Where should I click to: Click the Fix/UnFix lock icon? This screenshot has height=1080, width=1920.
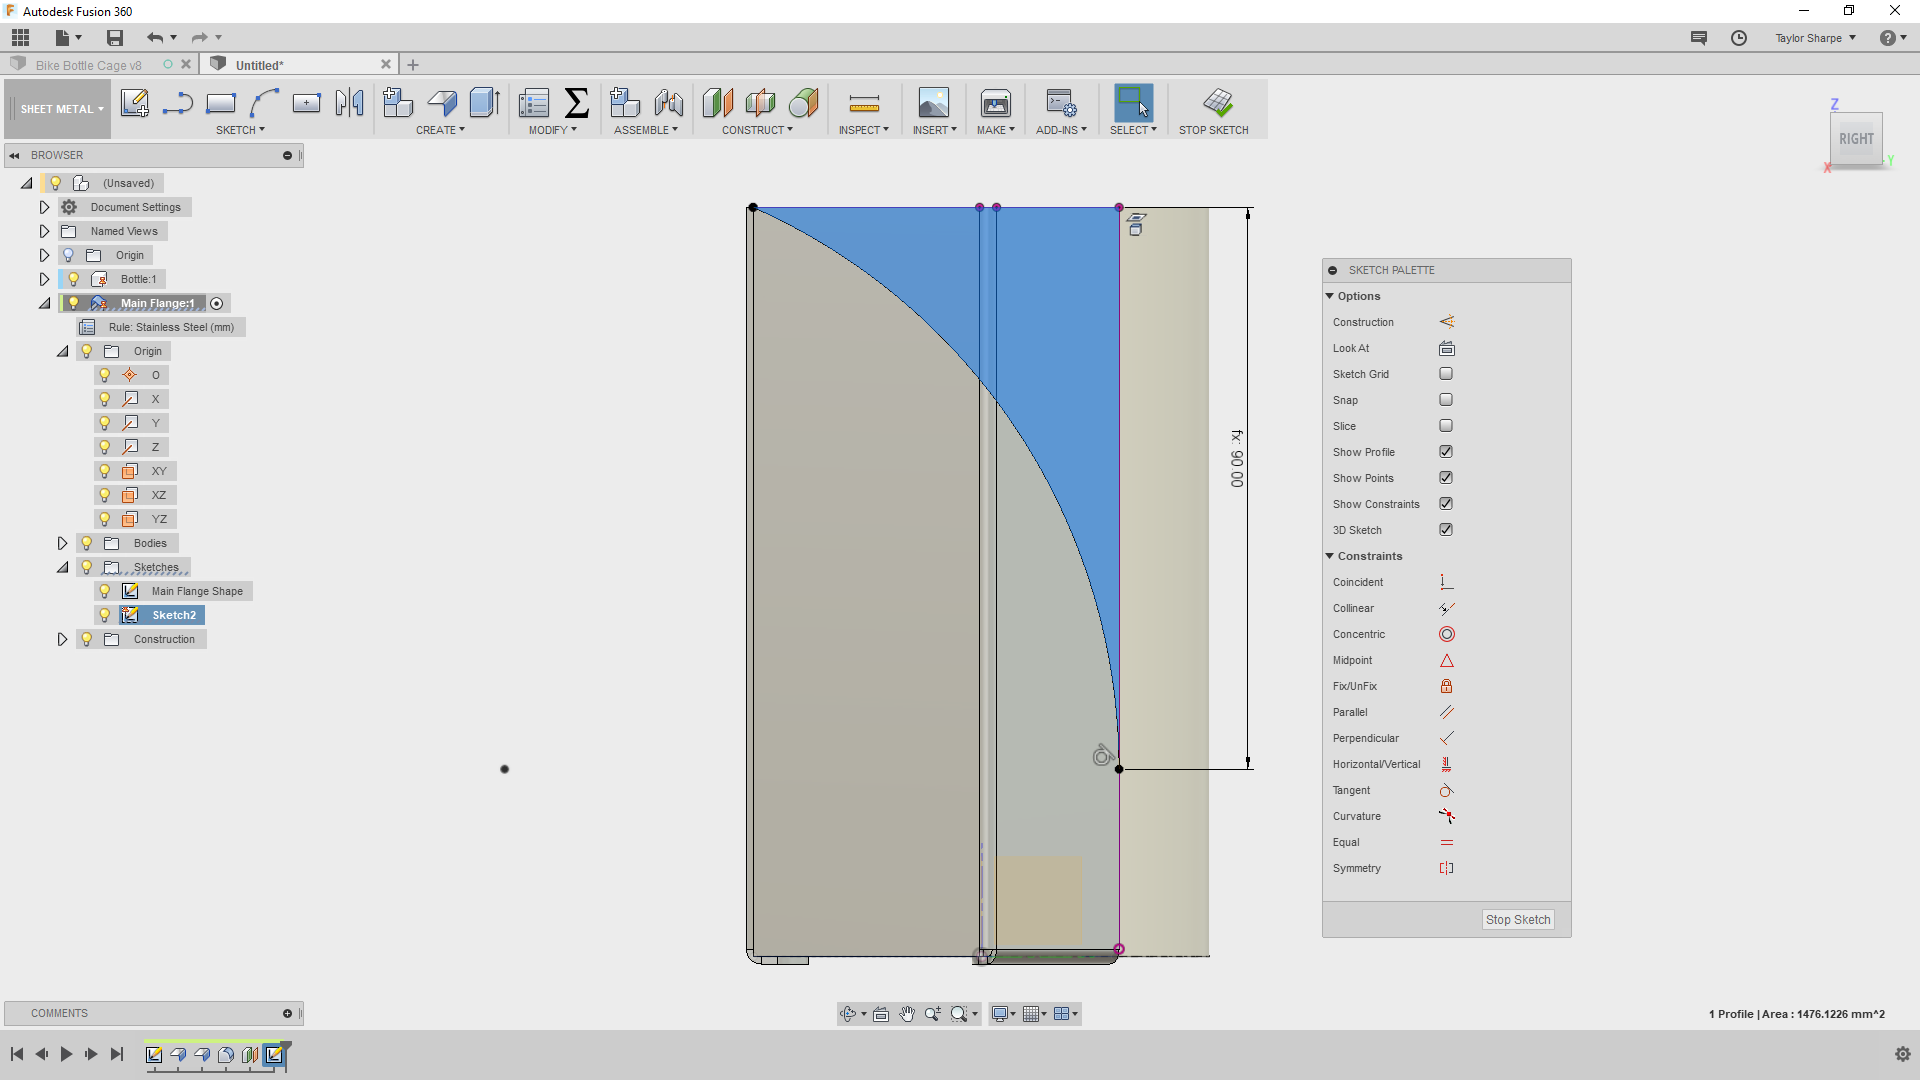click(1446, 686)
